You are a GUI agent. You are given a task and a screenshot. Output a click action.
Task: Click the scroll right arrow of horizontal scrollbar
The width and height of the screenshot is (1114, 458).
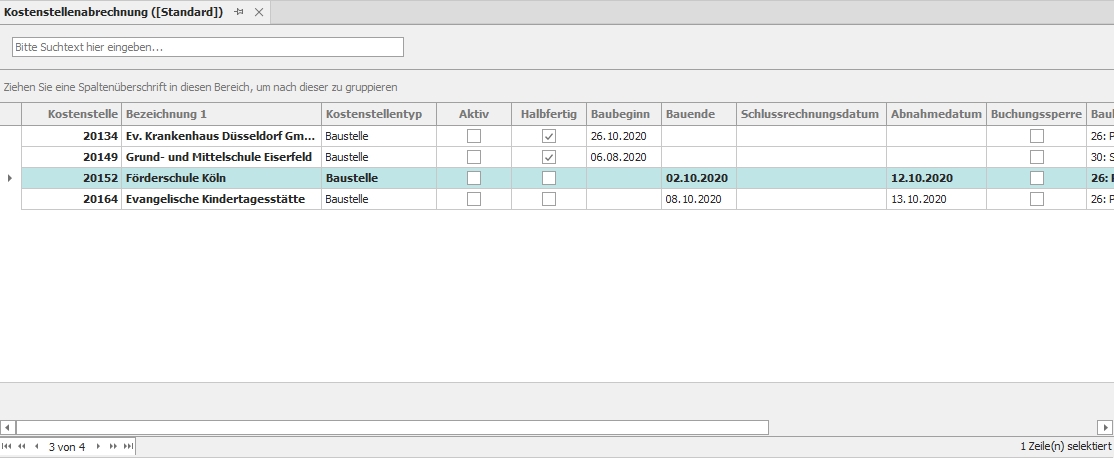[1105, 427]
